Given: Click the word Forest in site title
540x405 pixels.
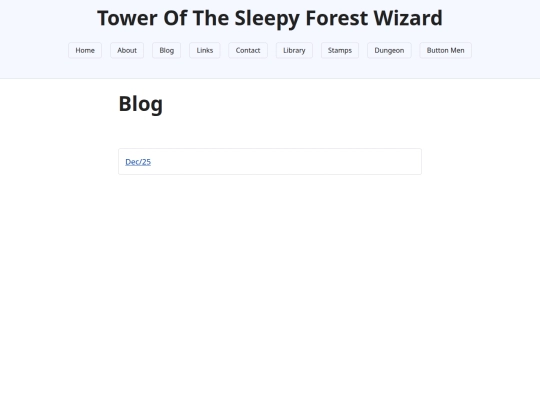Looking at the screenshot, I should coord(336,18).
